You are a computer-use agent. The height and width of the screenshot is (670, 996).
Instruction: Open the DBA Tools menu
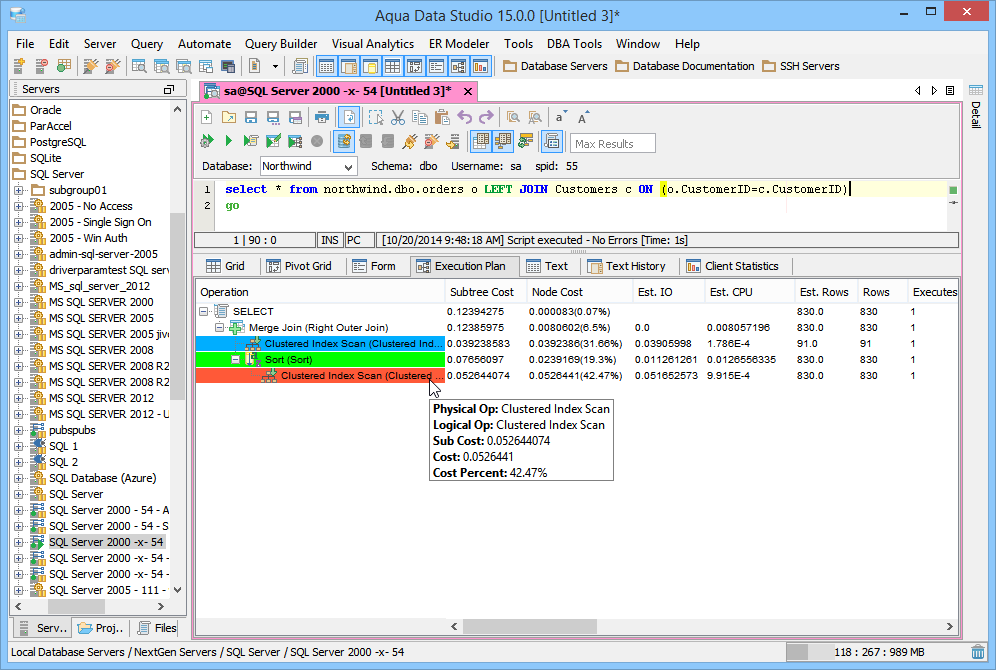click(x=574, y=44)
